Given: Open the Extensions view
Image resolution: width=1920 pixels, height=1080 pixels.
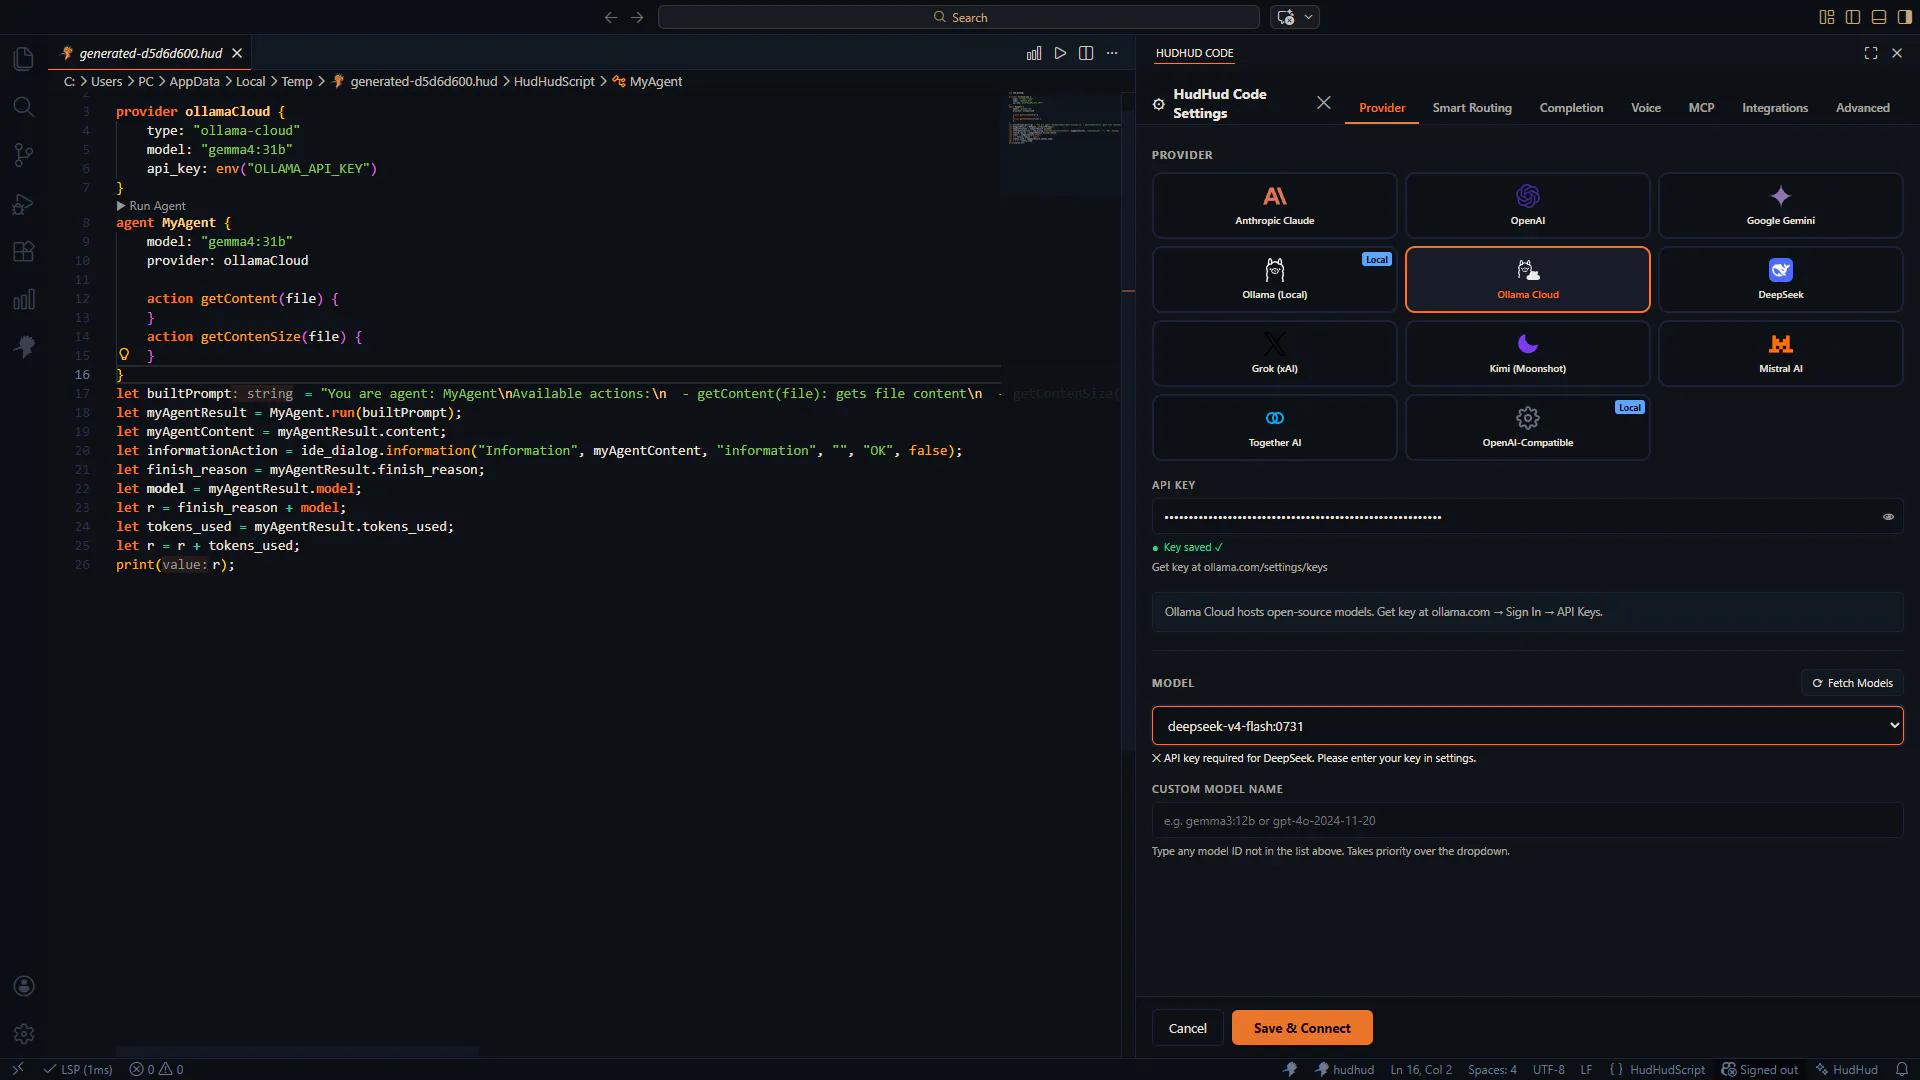Looking at the screenshot, I should (24, 252).
